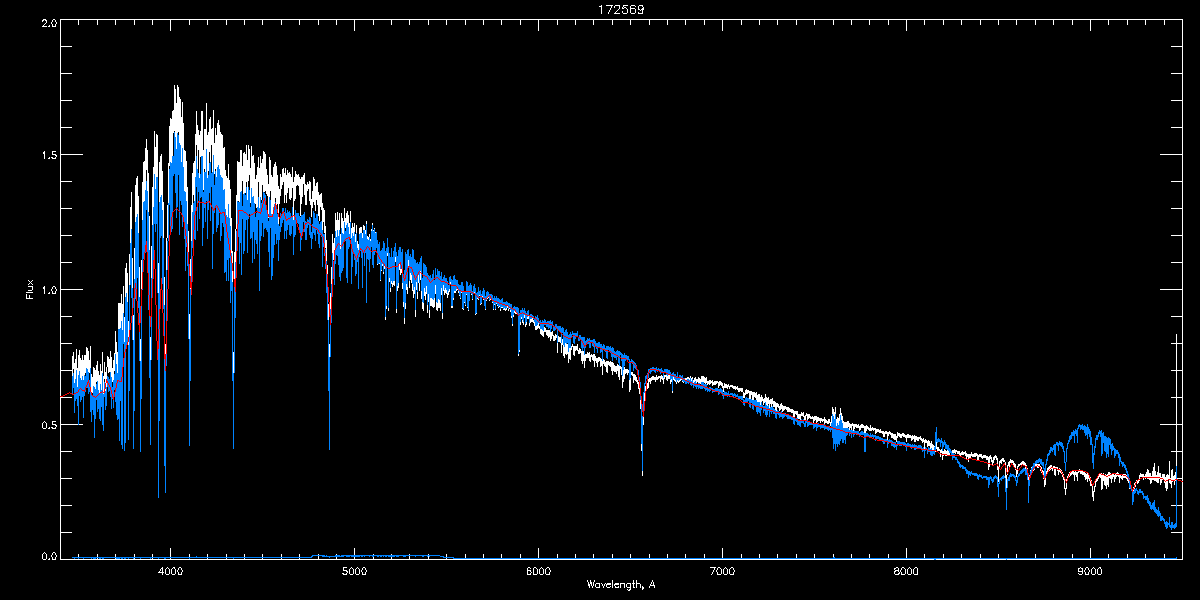
Task: Click the 0.5 flux tick label
Action: pos(47,424)
